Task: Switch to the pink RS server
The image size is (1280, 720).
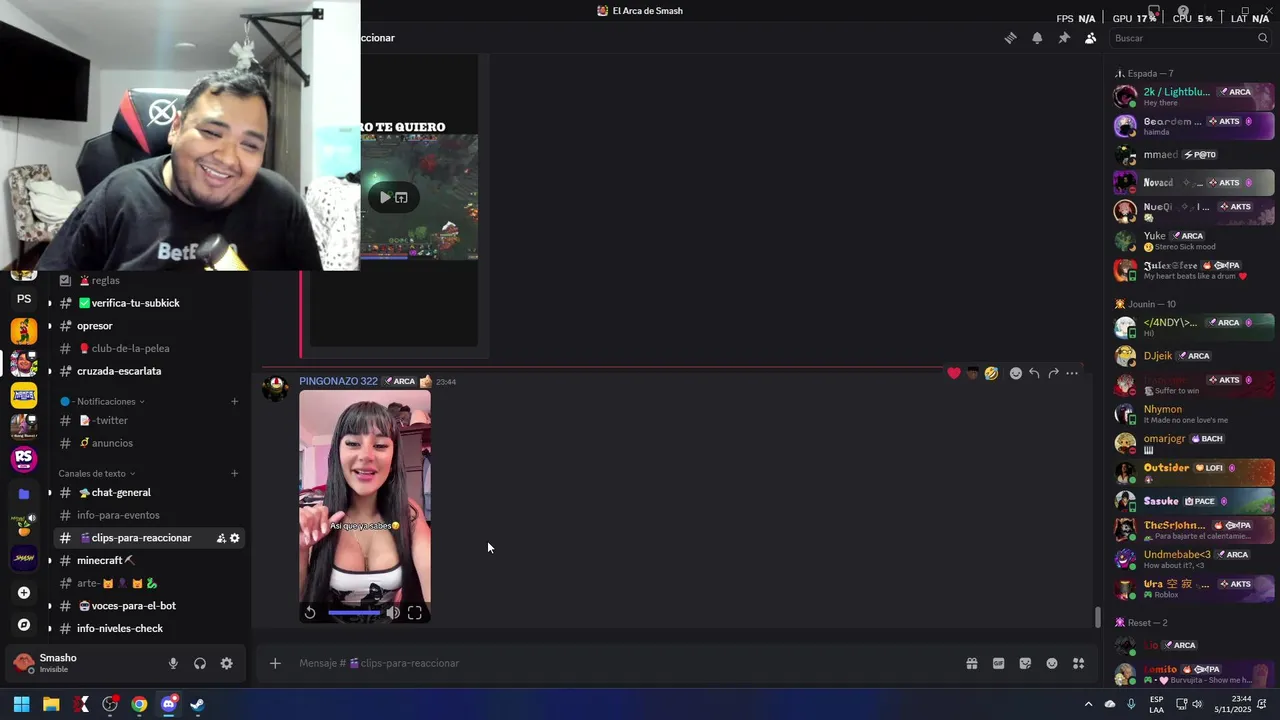Action: point(24,459)
